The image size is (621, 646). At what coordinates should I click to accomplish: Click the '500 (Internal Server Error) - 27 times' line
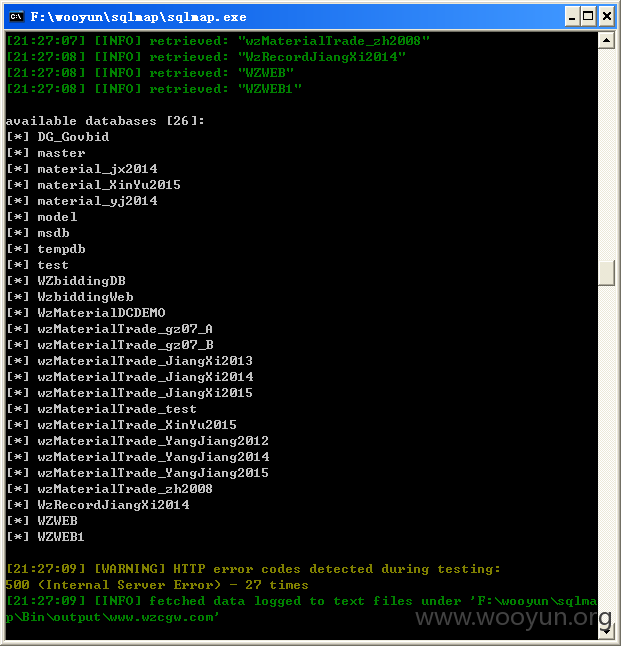157,585
